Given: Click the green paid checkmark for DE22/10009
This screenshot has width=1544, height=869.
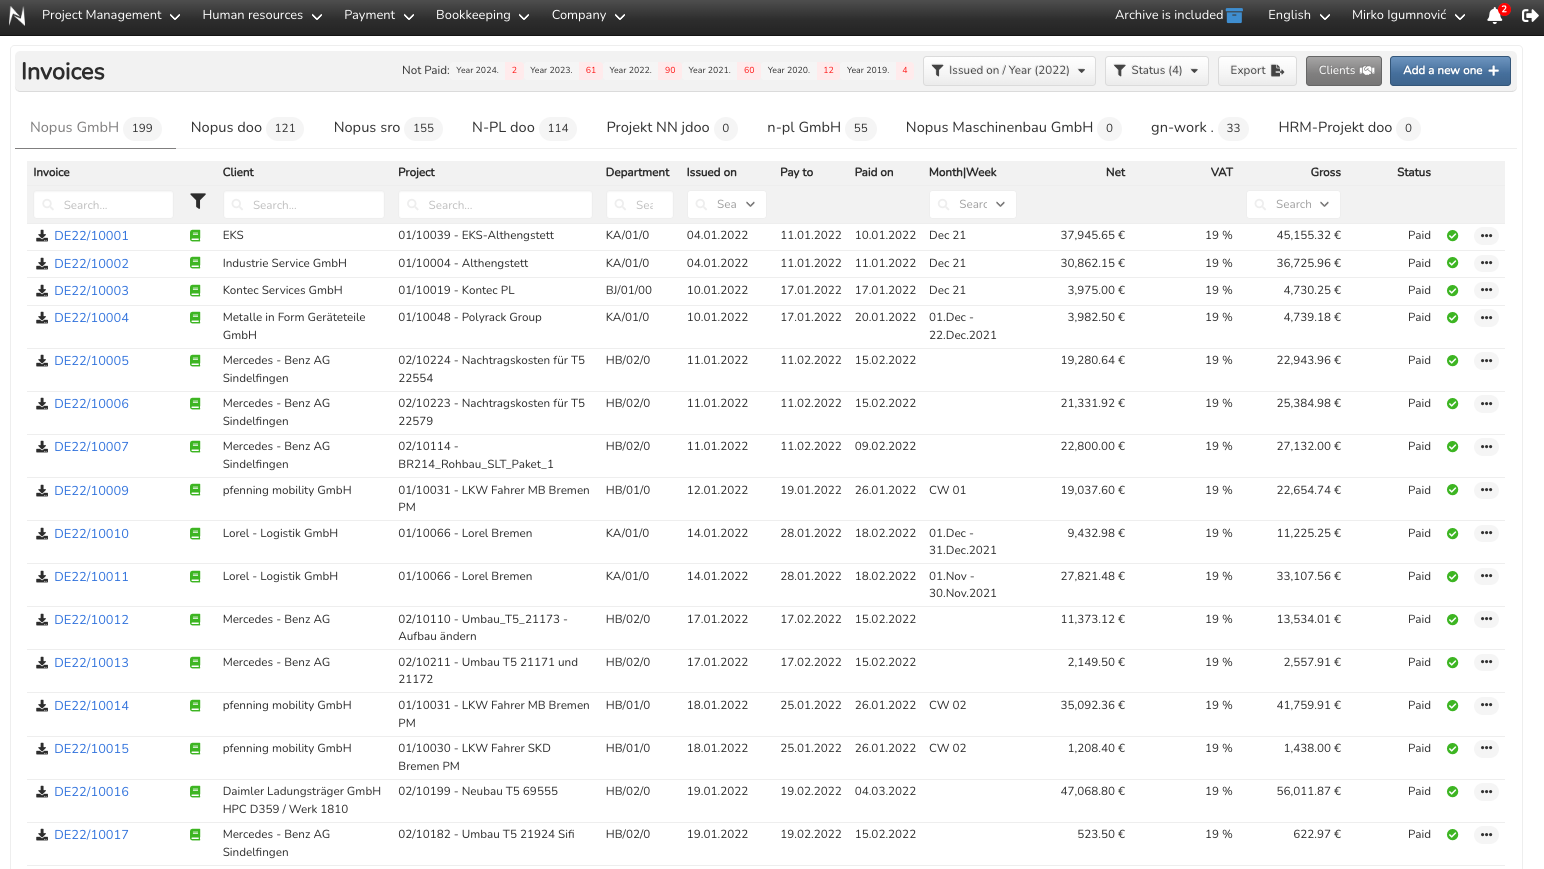Looking at the screenshot, I should 1452,491.
